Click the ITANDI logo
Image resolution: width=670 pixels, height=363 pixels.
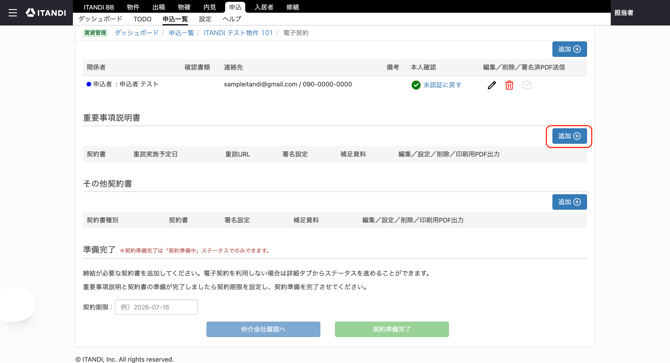[x=46, y=13]
